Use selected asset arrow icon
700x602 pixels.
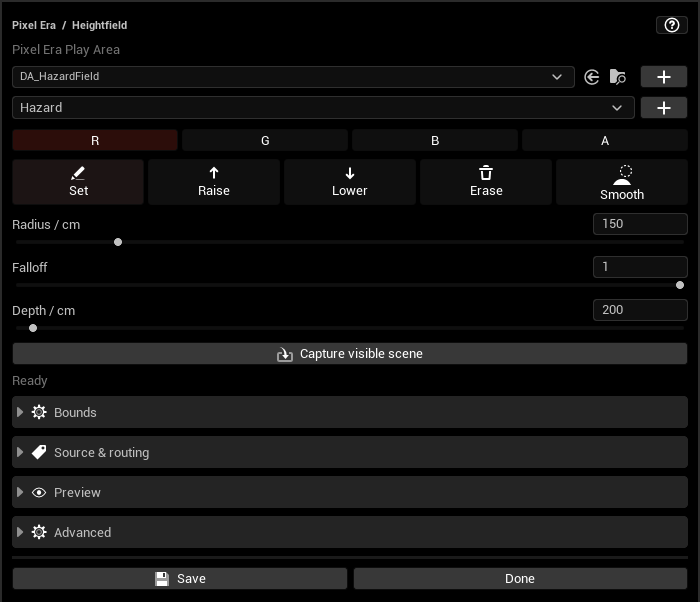pos(592,77)
